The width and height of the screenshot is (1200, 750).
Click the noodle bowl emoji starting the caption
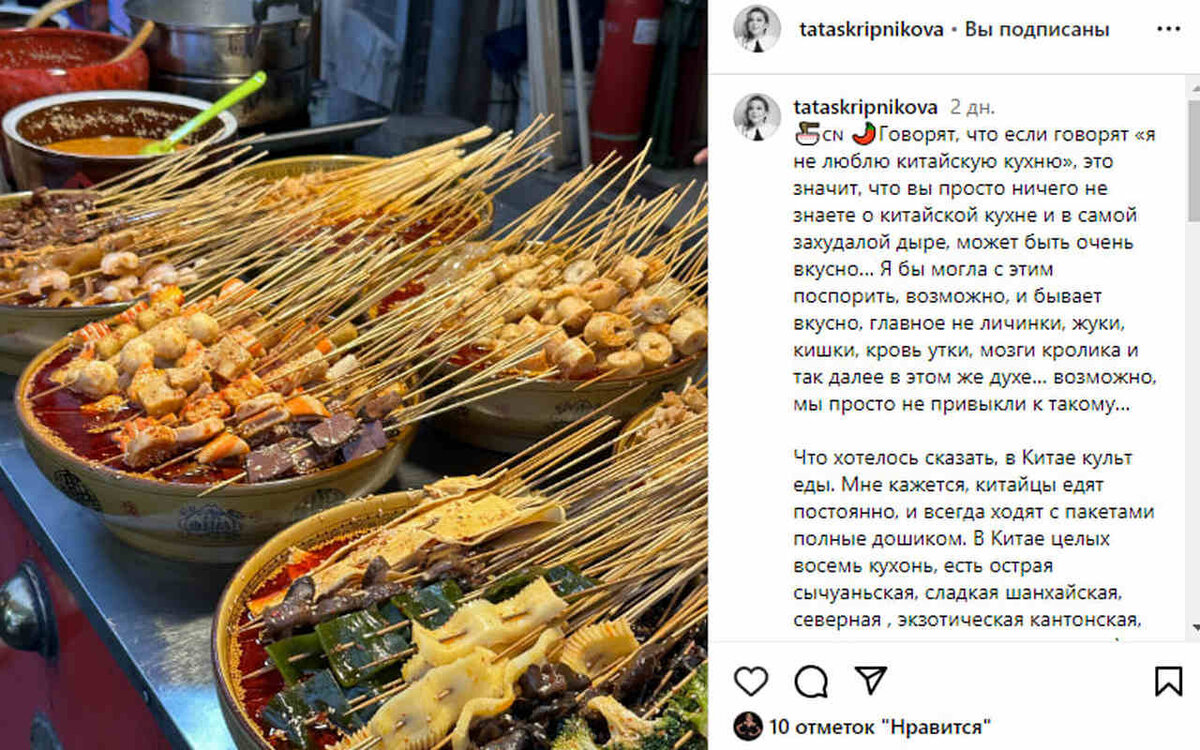click(x=806, y=133)
